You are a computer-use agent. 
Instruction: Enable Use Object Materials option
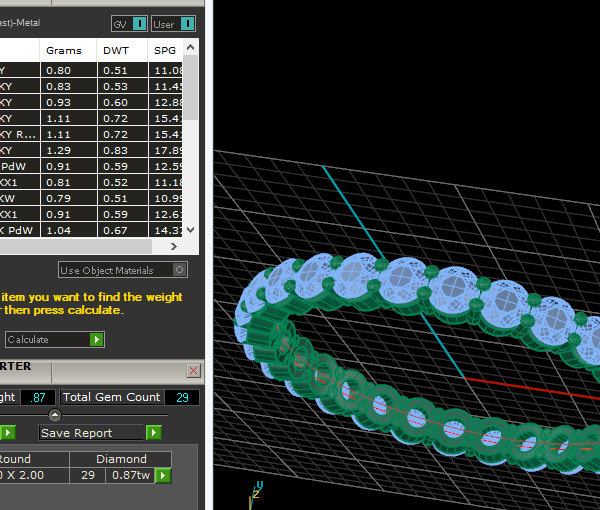coord(180,270)
